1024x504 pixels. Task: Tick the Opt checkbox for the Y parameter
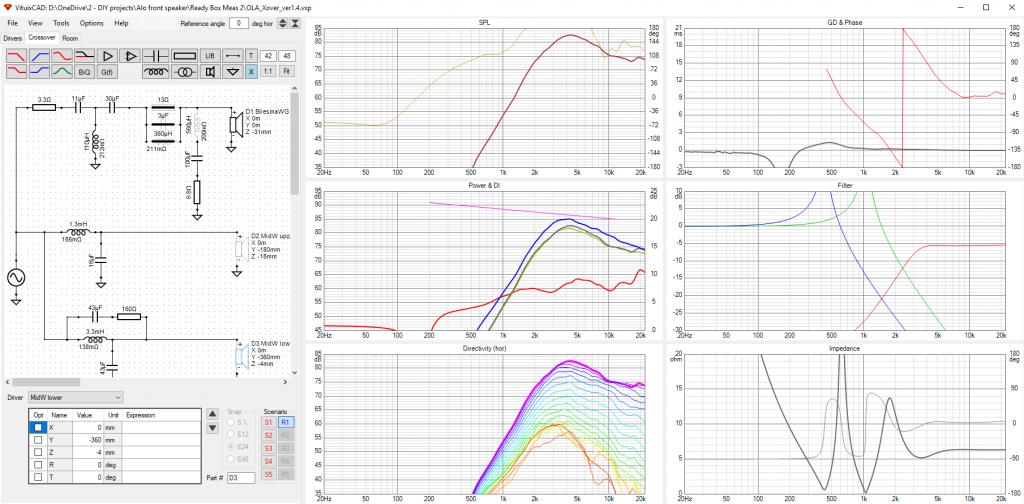[x=38, y=439]
